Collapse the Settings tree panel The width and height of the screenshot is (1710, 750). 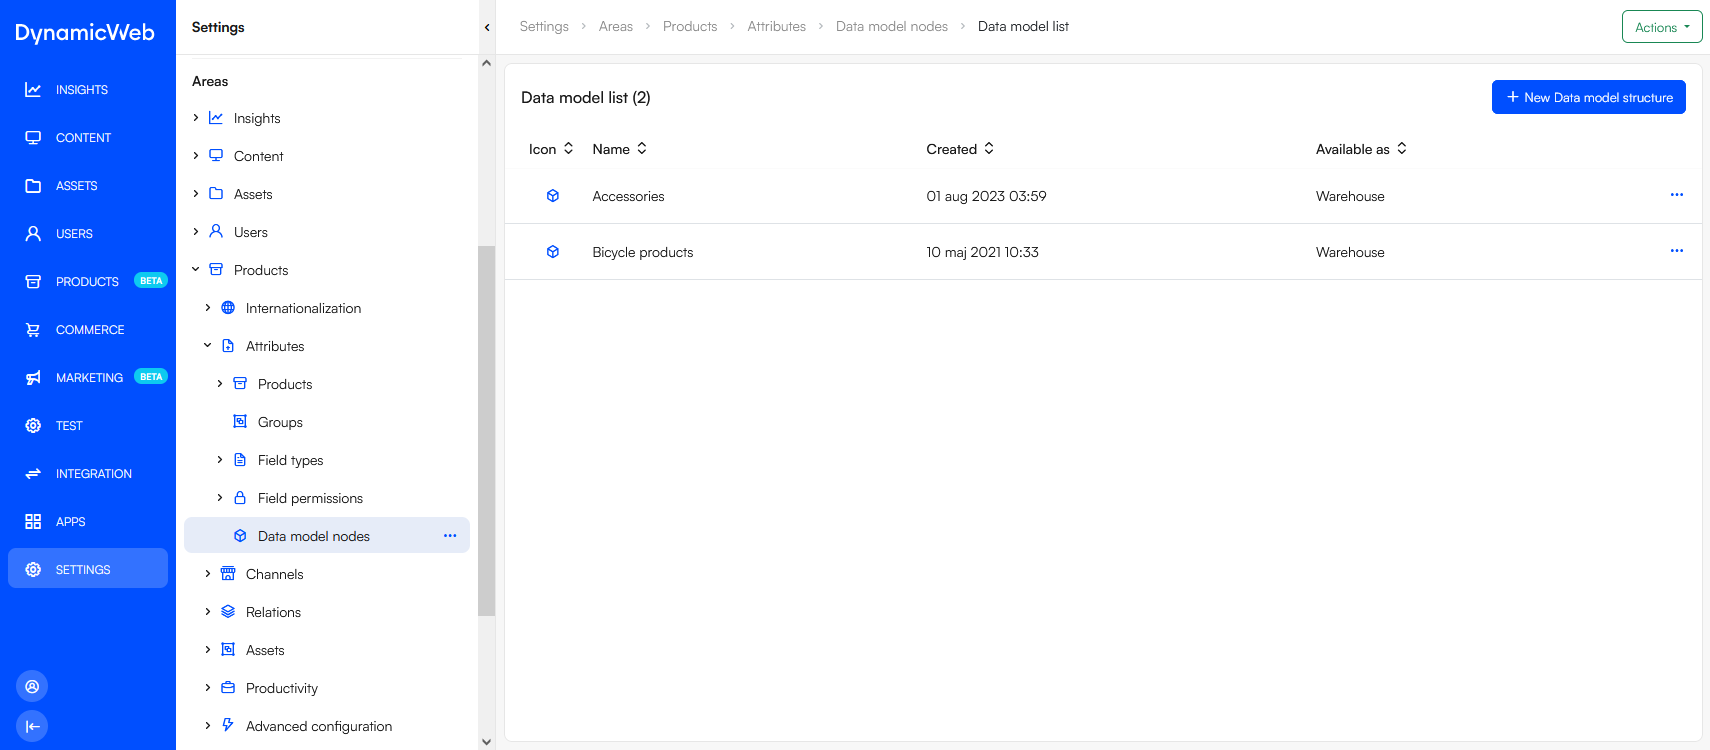pos(487,27)
